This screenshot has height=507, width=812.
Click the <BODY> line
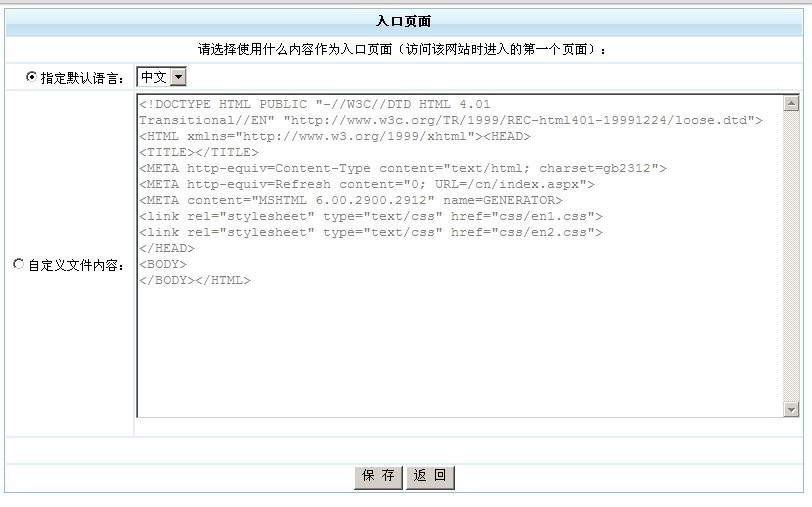pos(163,265)
